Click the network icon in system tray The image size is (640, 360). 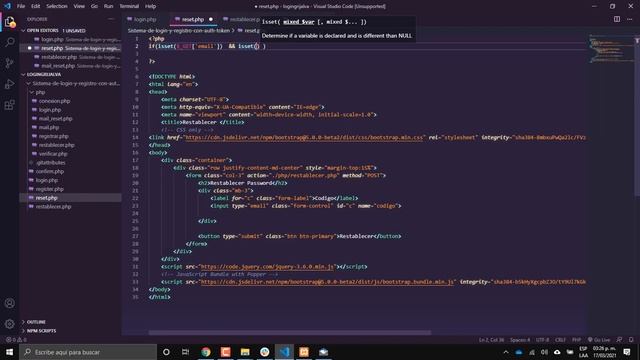coord(531,352)
